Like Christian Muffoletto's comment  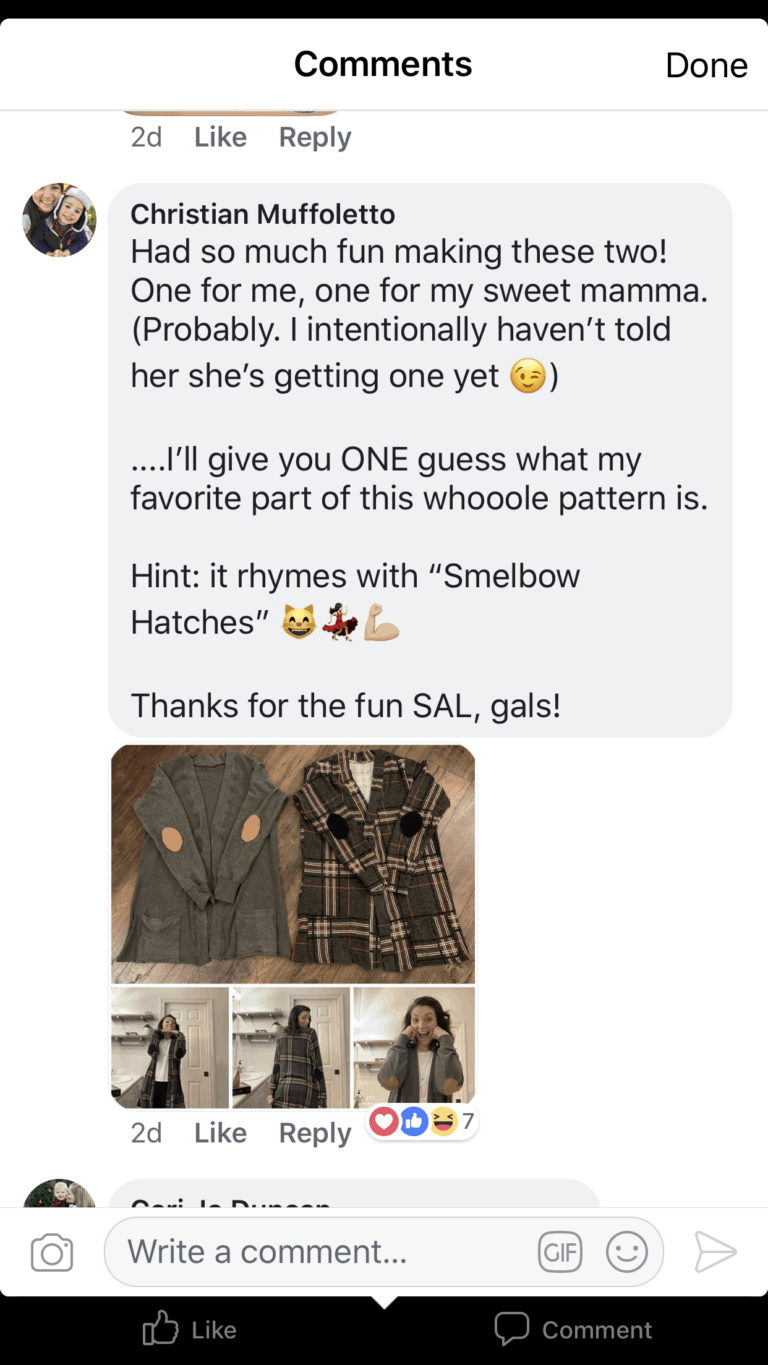point(220,1133)
